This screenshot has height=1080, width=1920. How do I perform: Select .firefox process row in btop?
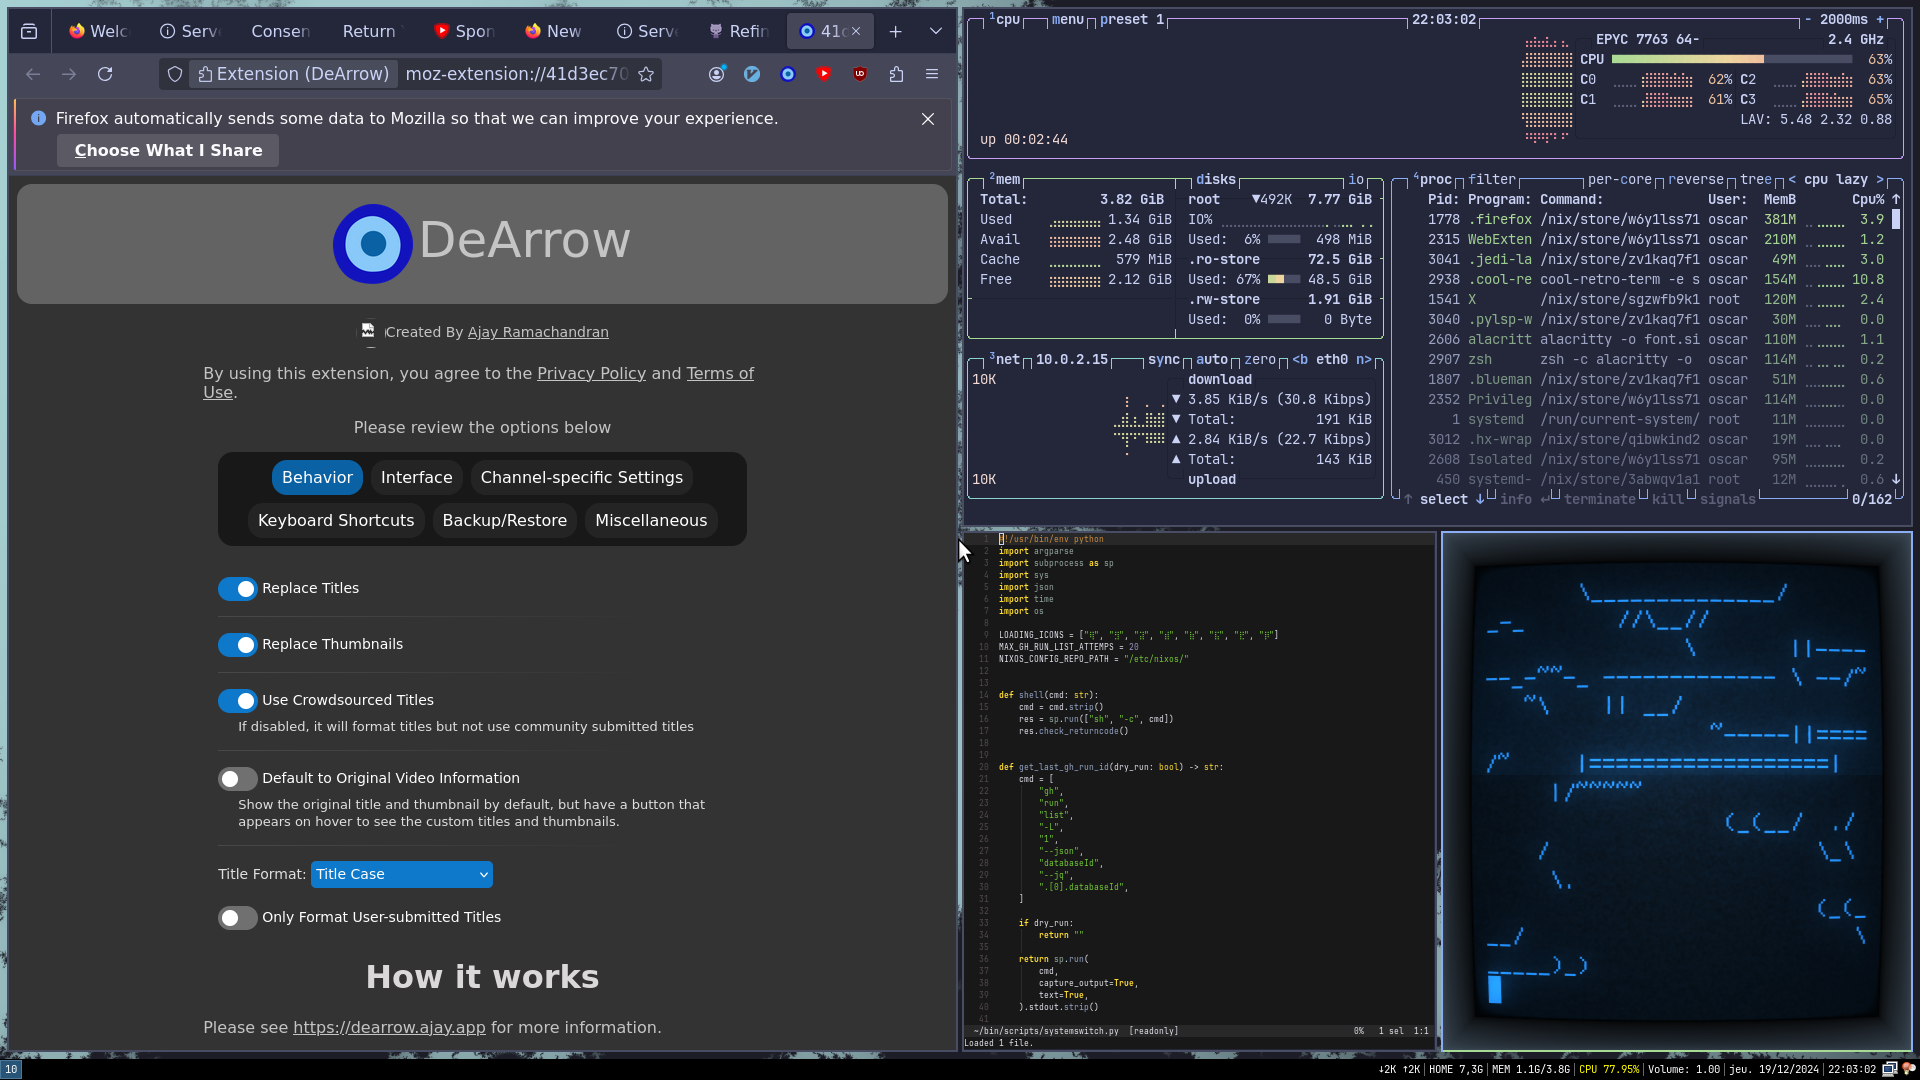click(1655, 219)
